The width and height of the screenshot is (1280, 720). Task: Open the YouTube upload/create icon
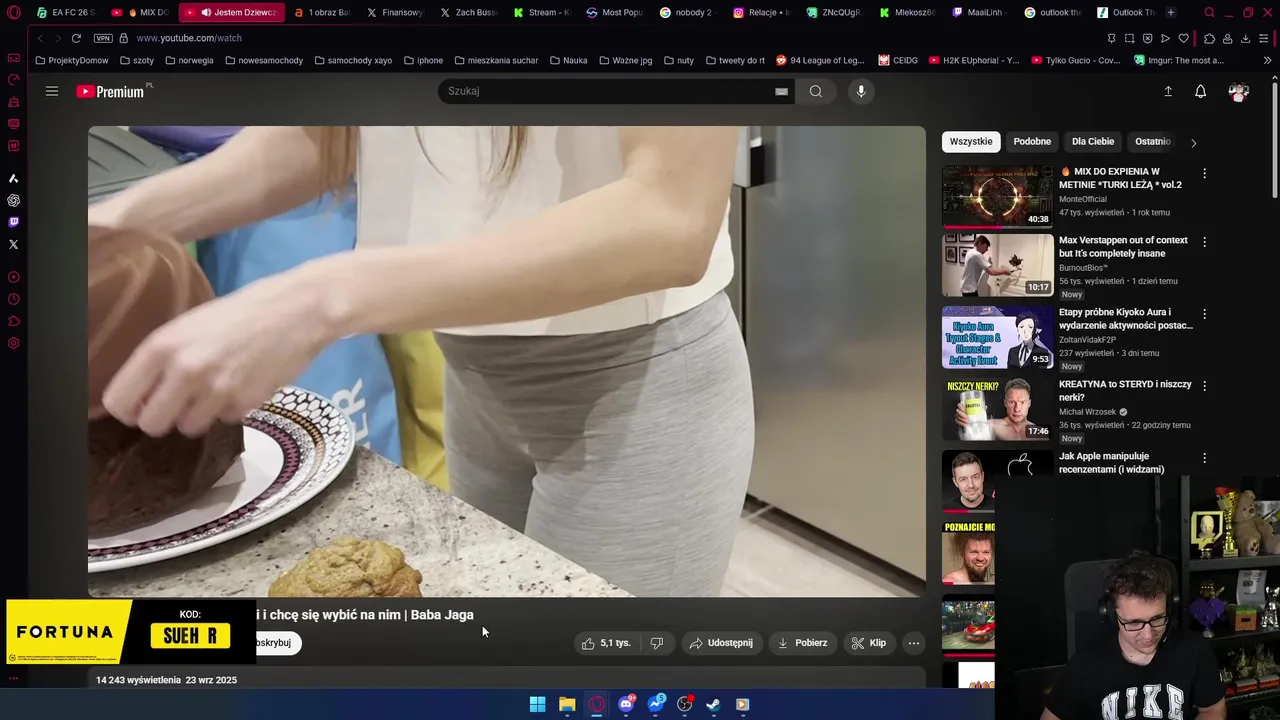pyautogui.click(x=1167, y=91)
